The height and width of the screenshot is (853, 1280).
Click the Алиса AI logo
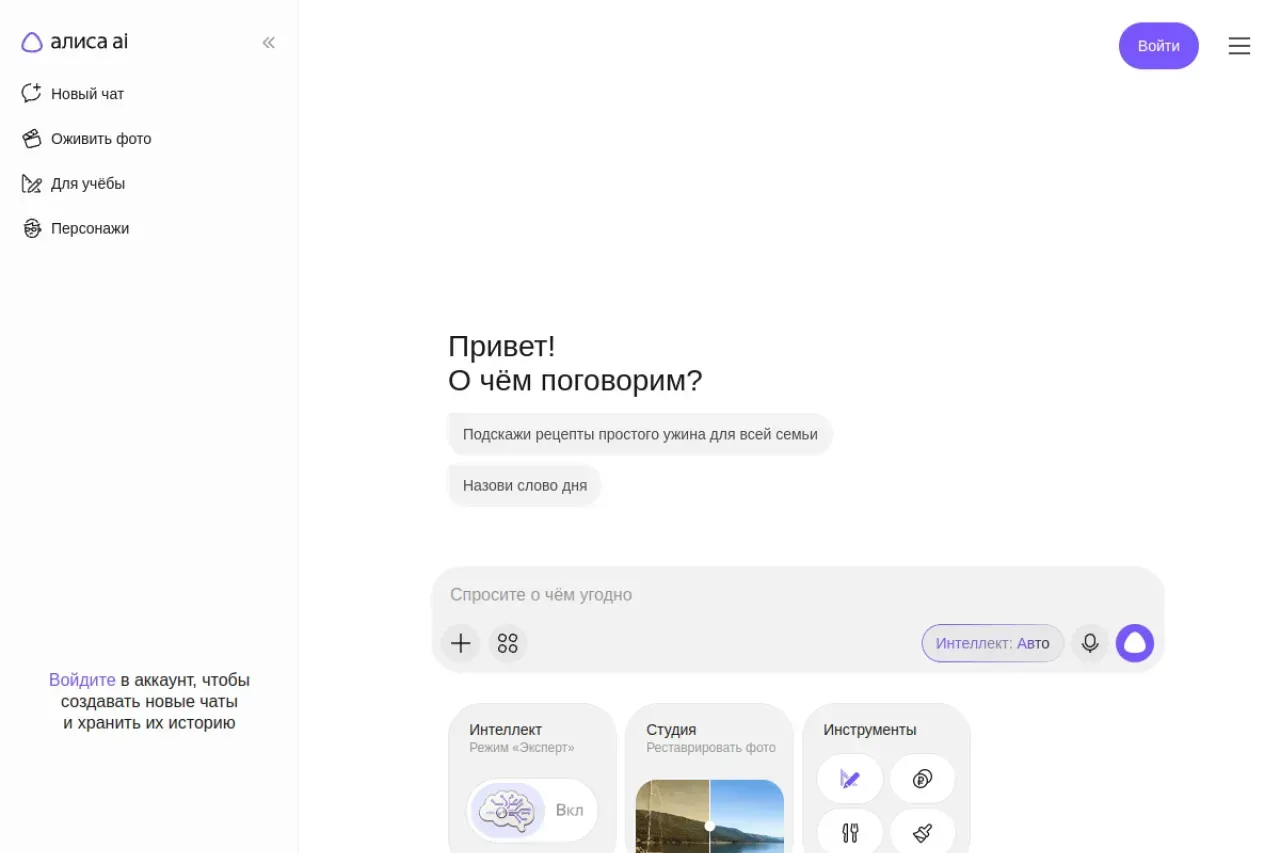coord(75,42)
